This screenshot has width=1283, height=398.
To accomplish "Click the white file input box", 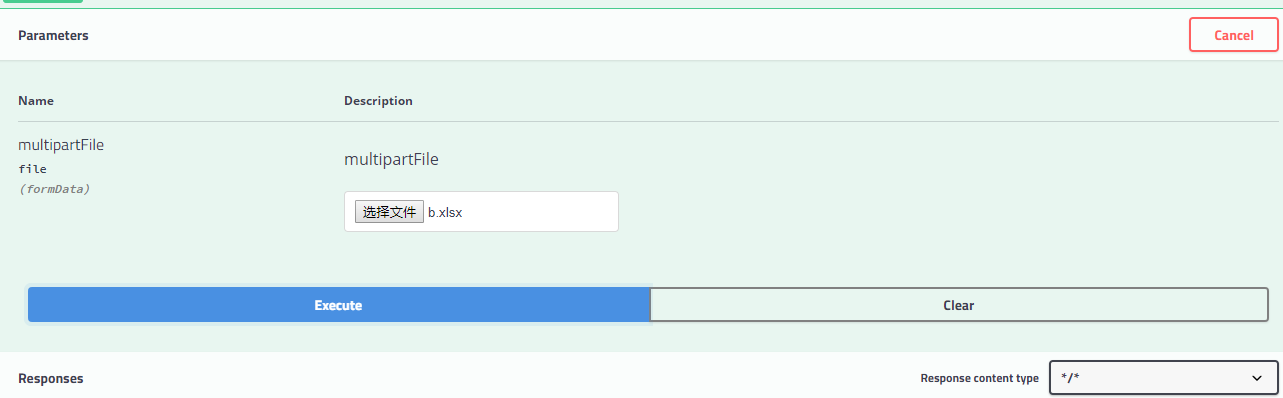I will click(x=481, y=211).
